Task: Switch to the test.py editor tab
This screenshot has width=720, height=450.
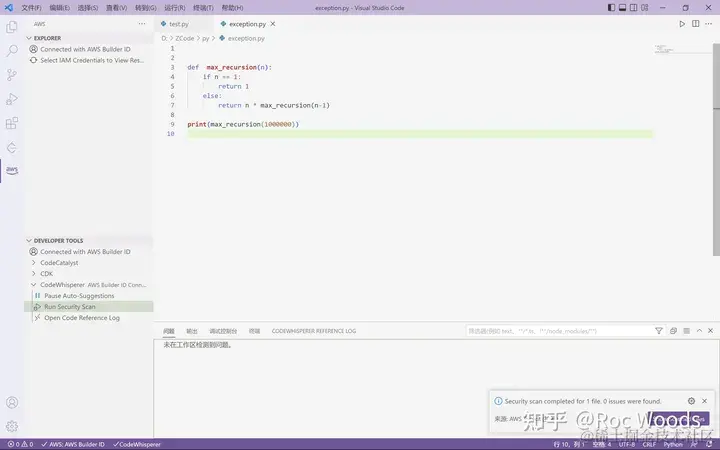Action: 179,24
